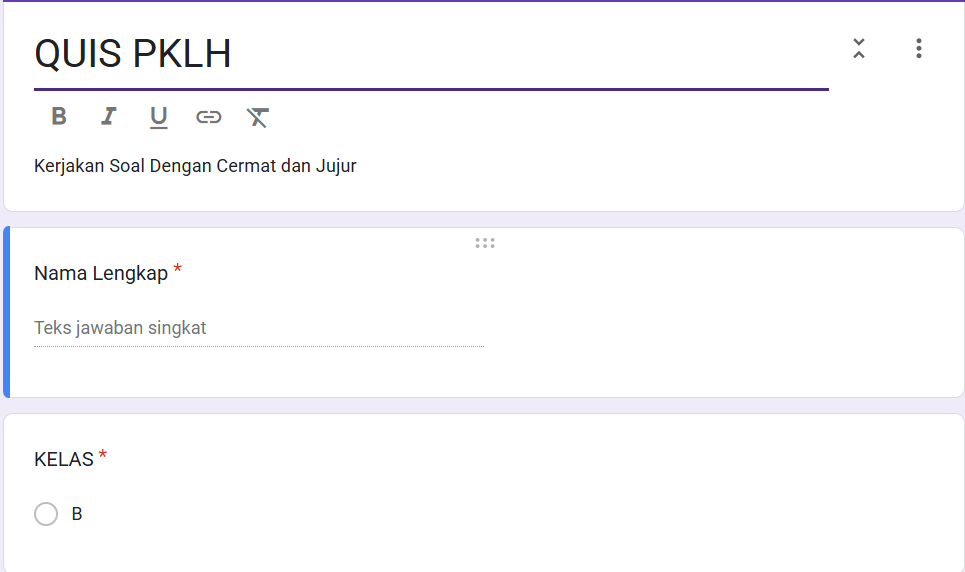Screen dimensions: 965x572
Task: Click the option label B under KELAS
Action: click(77, 514)
